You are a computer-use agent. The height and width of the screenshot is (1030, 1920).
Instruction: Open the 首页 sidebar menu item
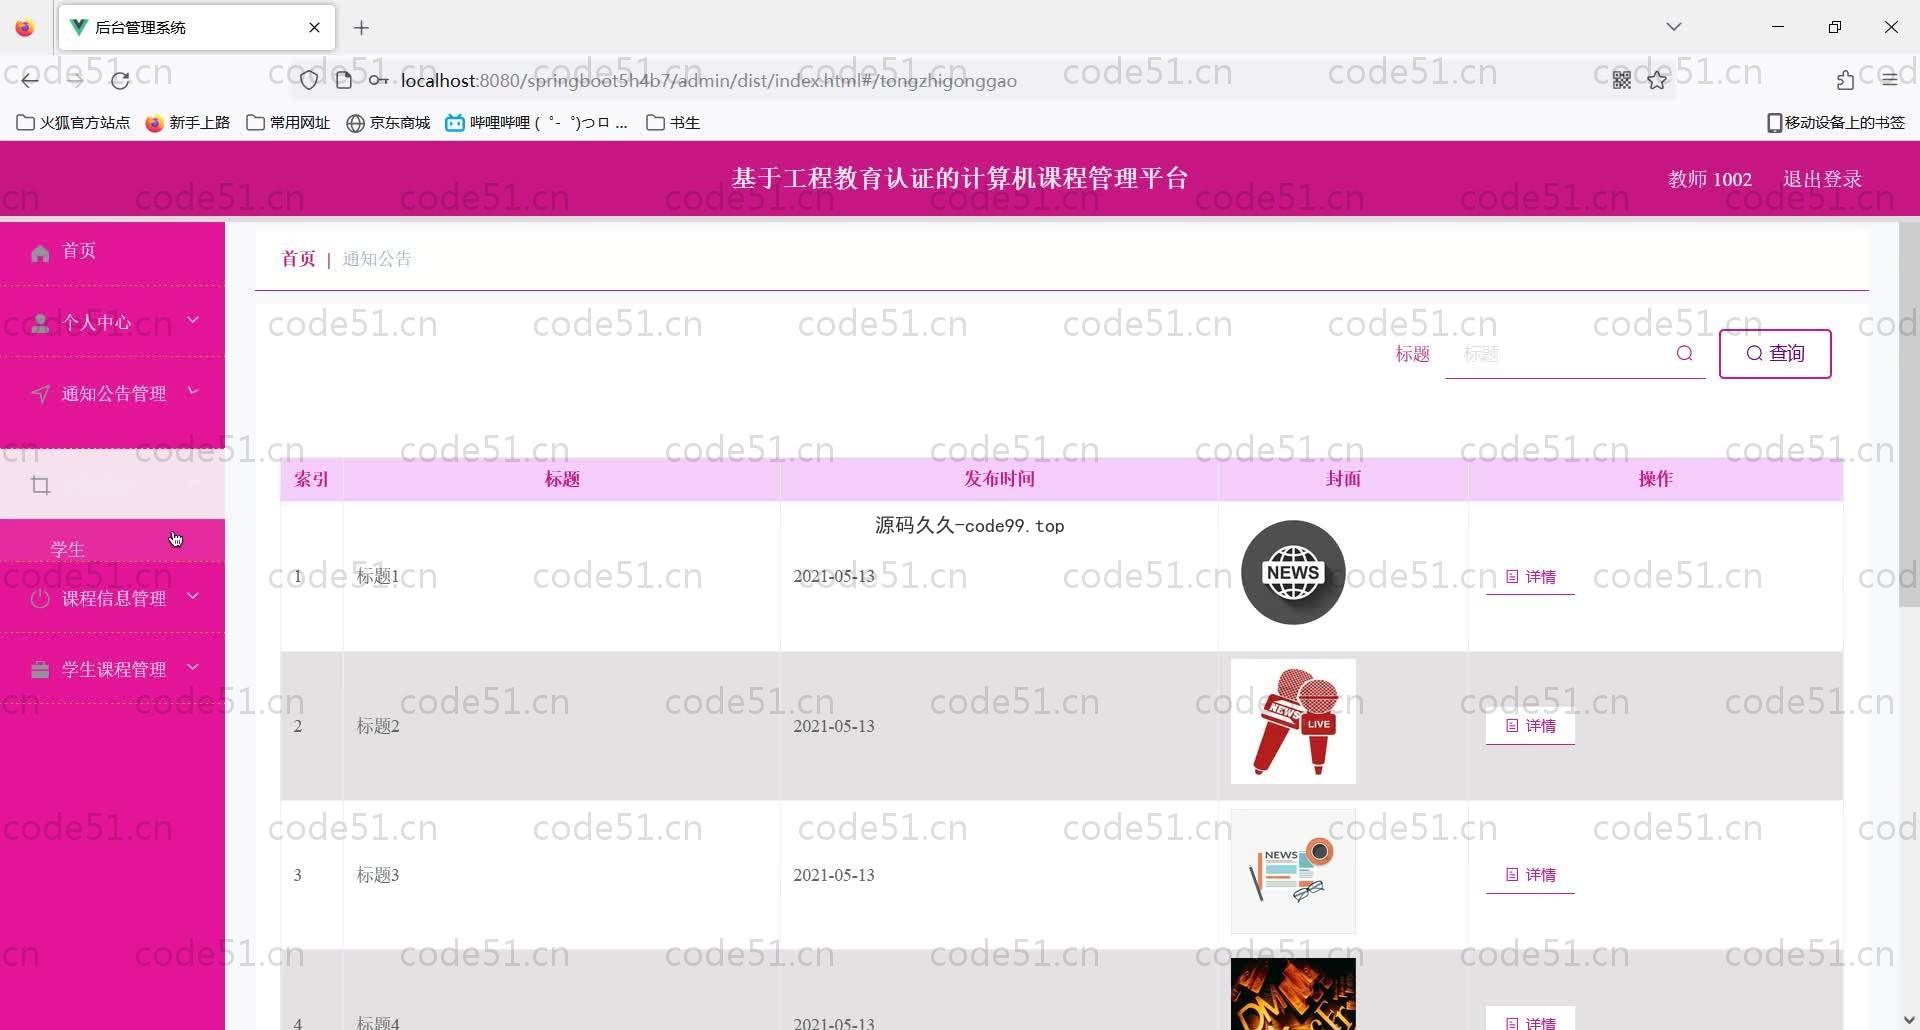click(x=112, y=251)
